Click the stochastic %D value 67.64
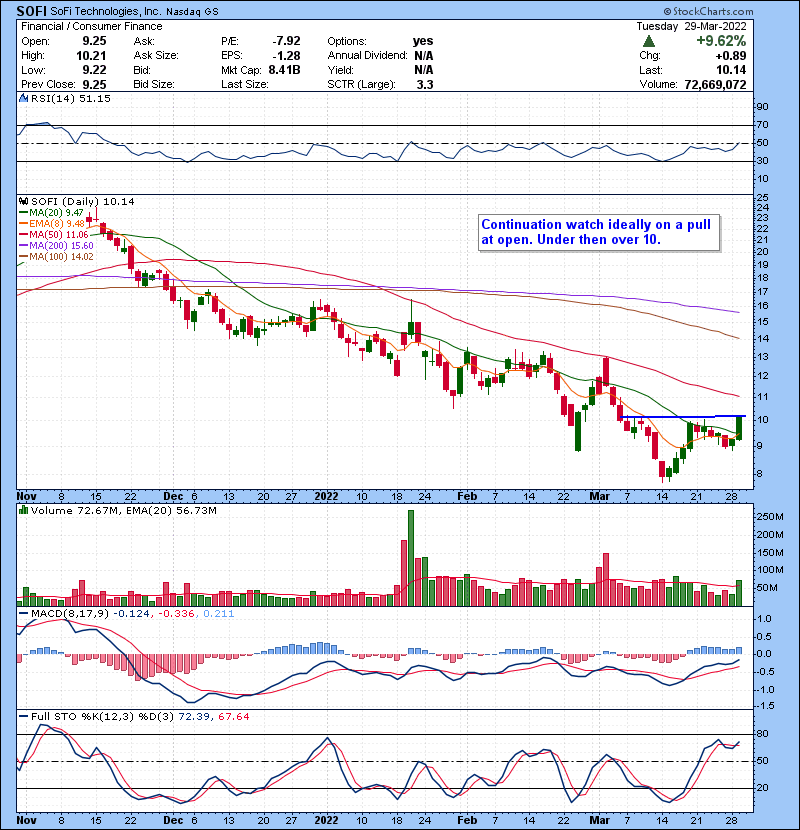800x830 pixels. coord(233,716)
